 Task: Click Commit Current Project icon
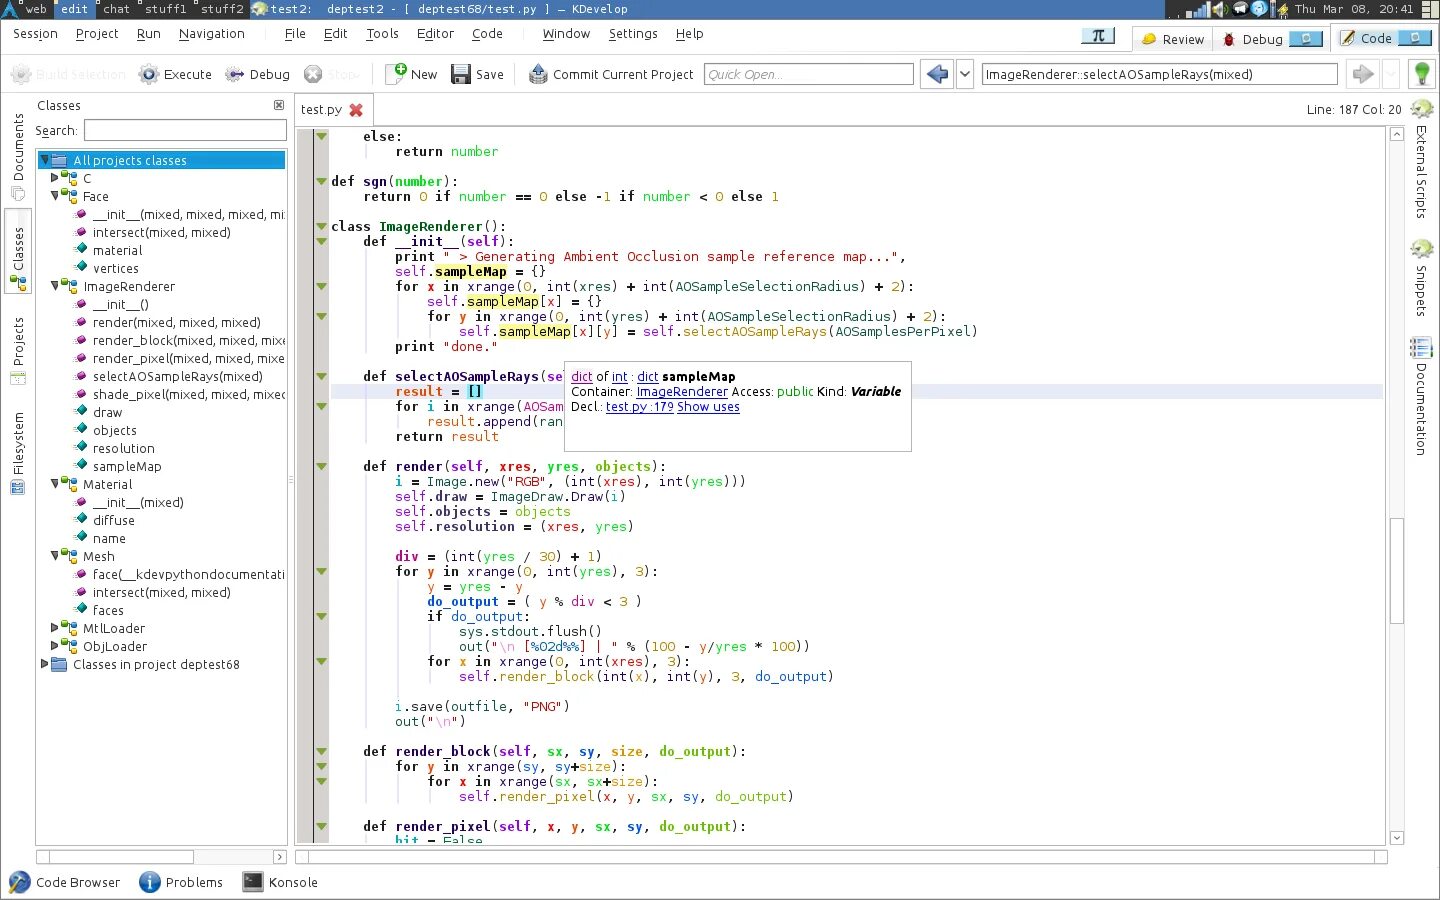[538, 74]
